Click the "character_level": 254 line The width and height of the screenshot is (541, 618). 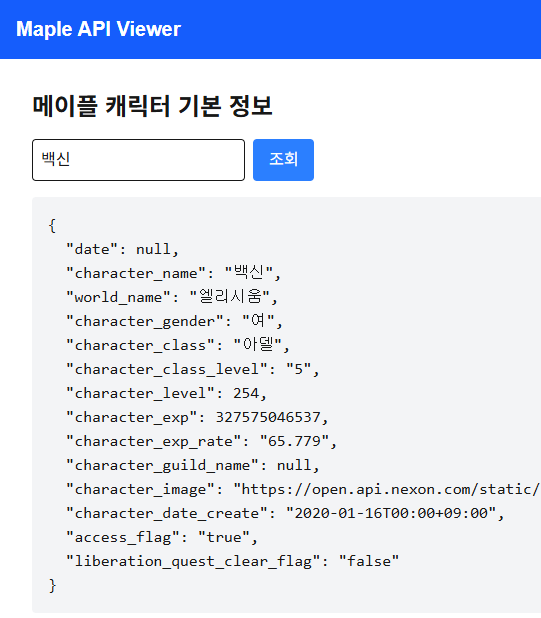pos(166,393)
